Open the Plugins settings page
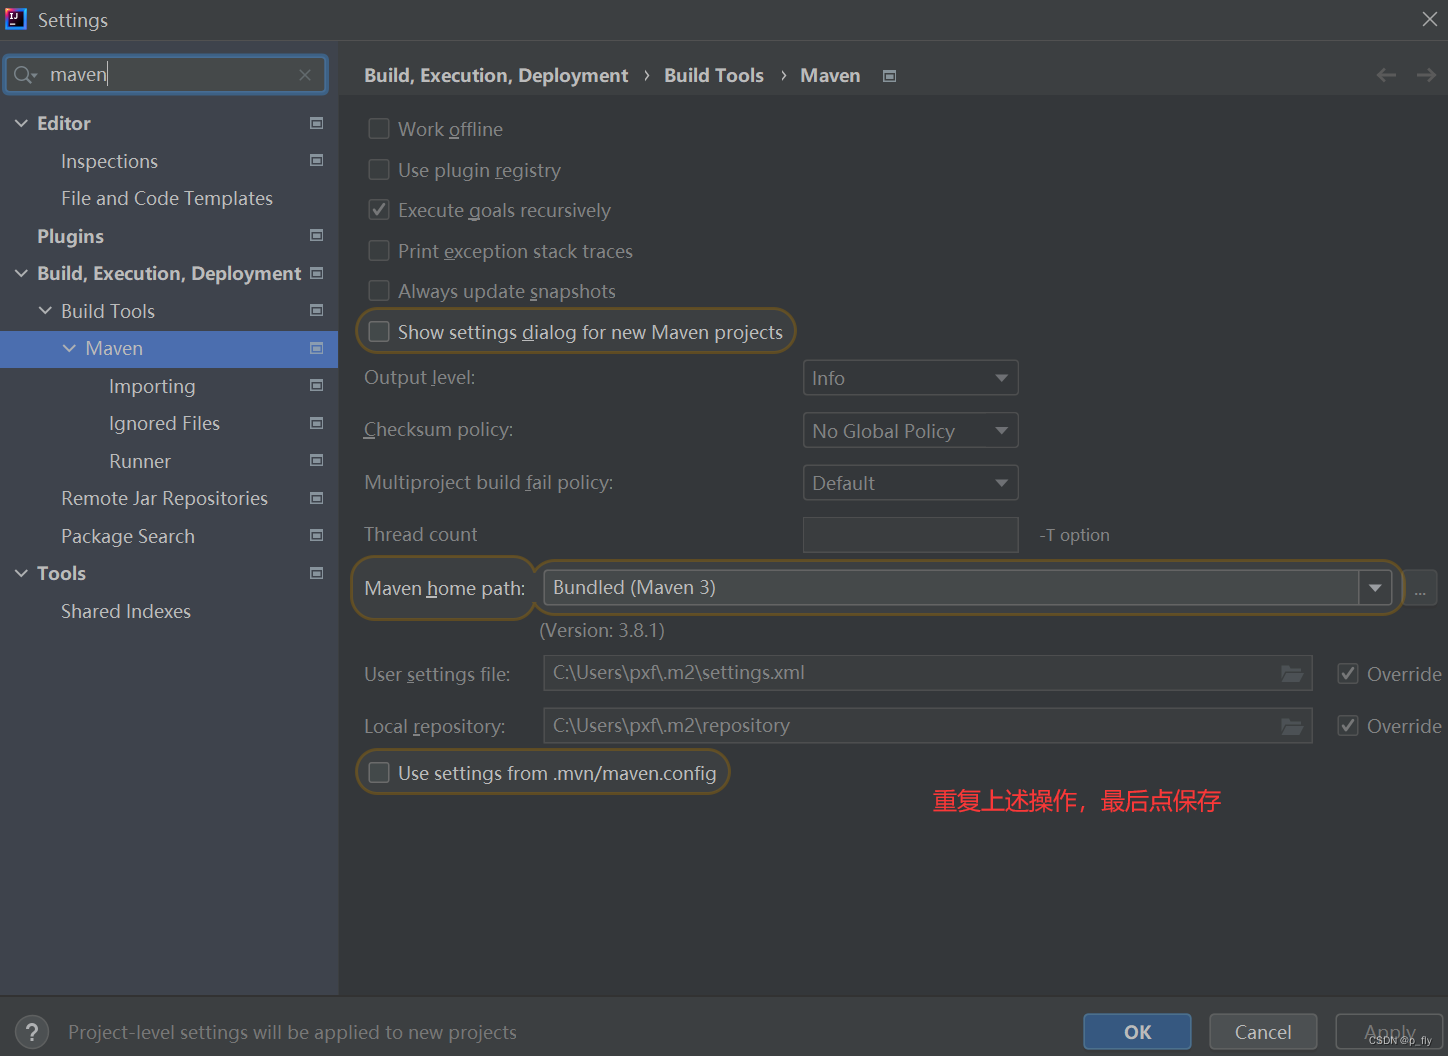This screenshot has width=1448, height=1056. (70, 236)
